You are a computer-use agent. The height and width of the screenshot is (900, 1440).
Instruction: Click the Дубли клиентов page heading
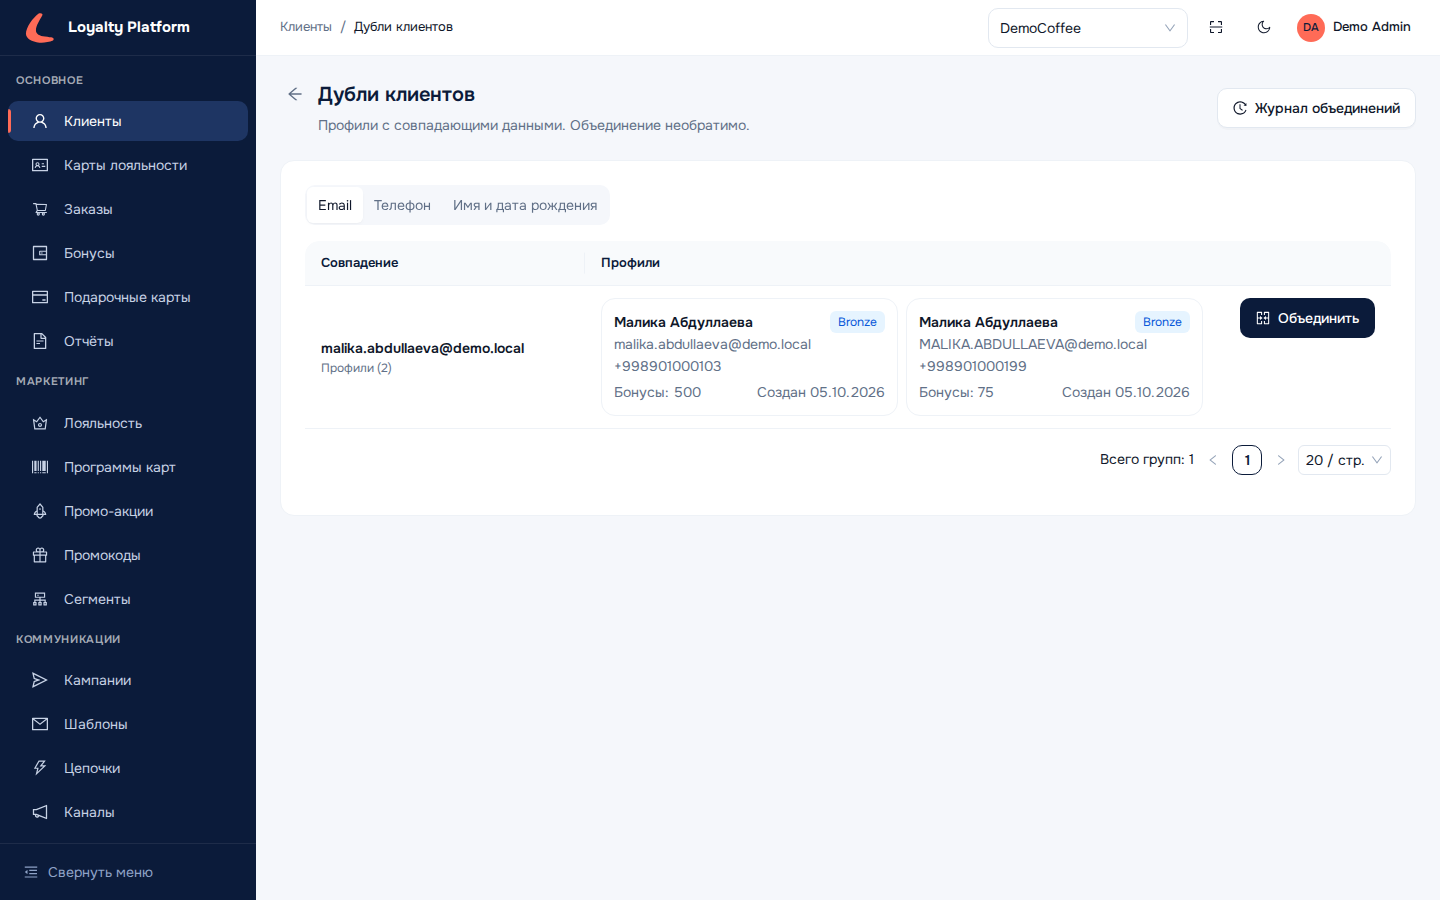point(396,94)
